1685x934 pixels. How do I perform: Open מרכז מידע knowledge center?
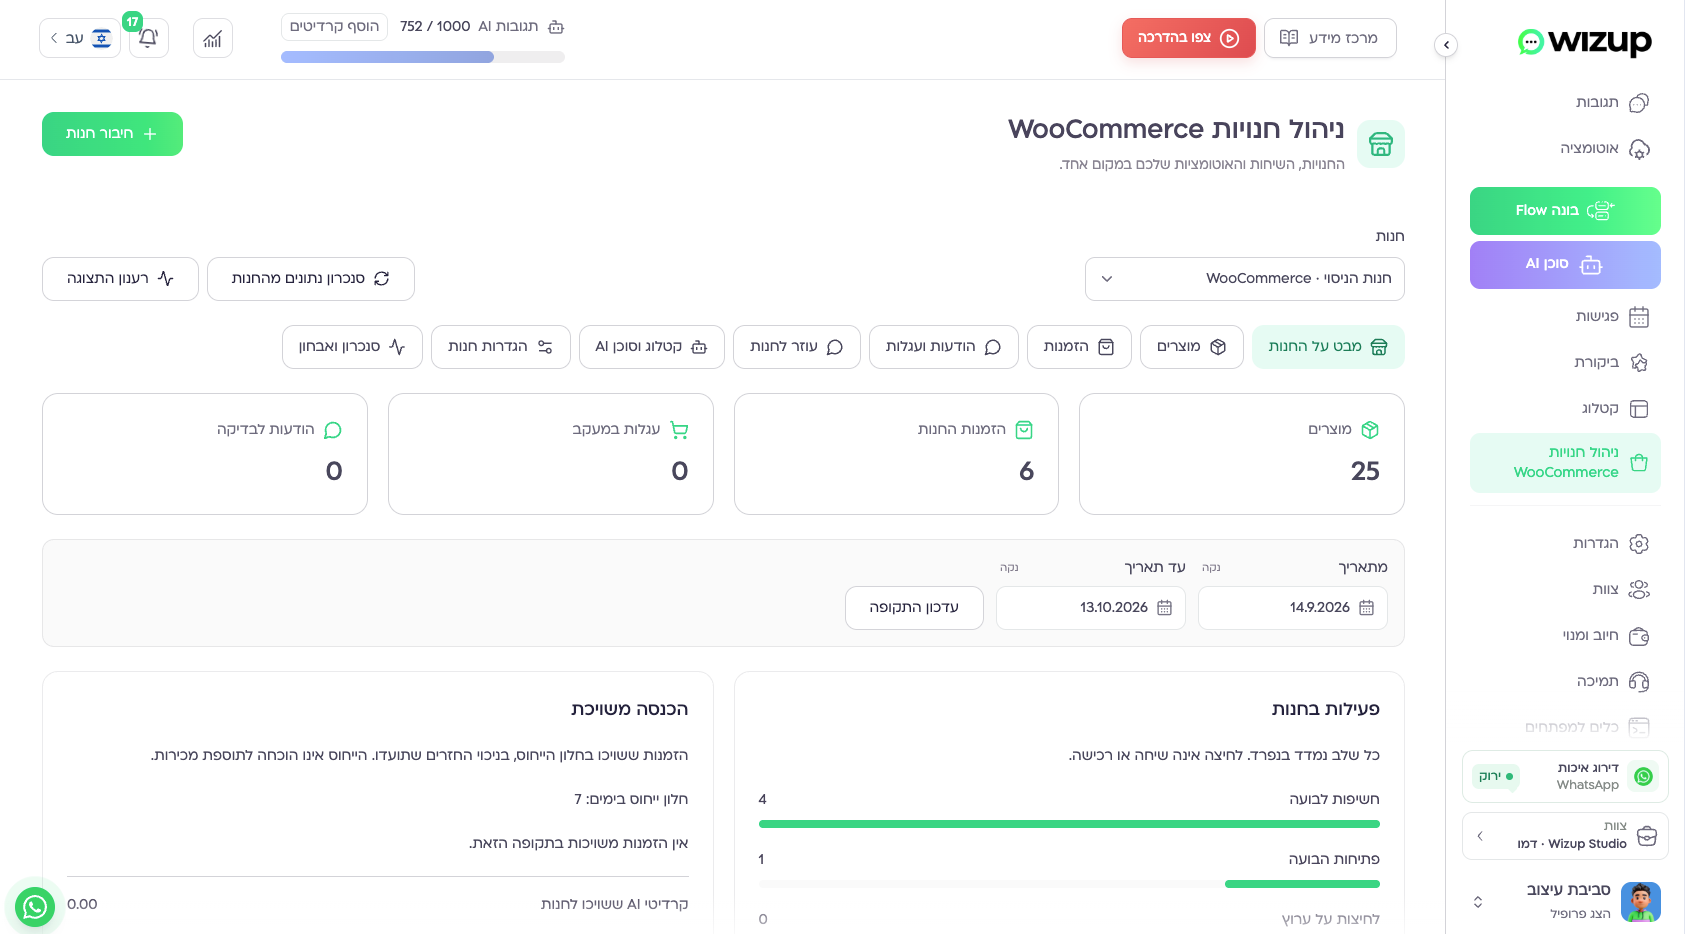[x=1330, y=38]
